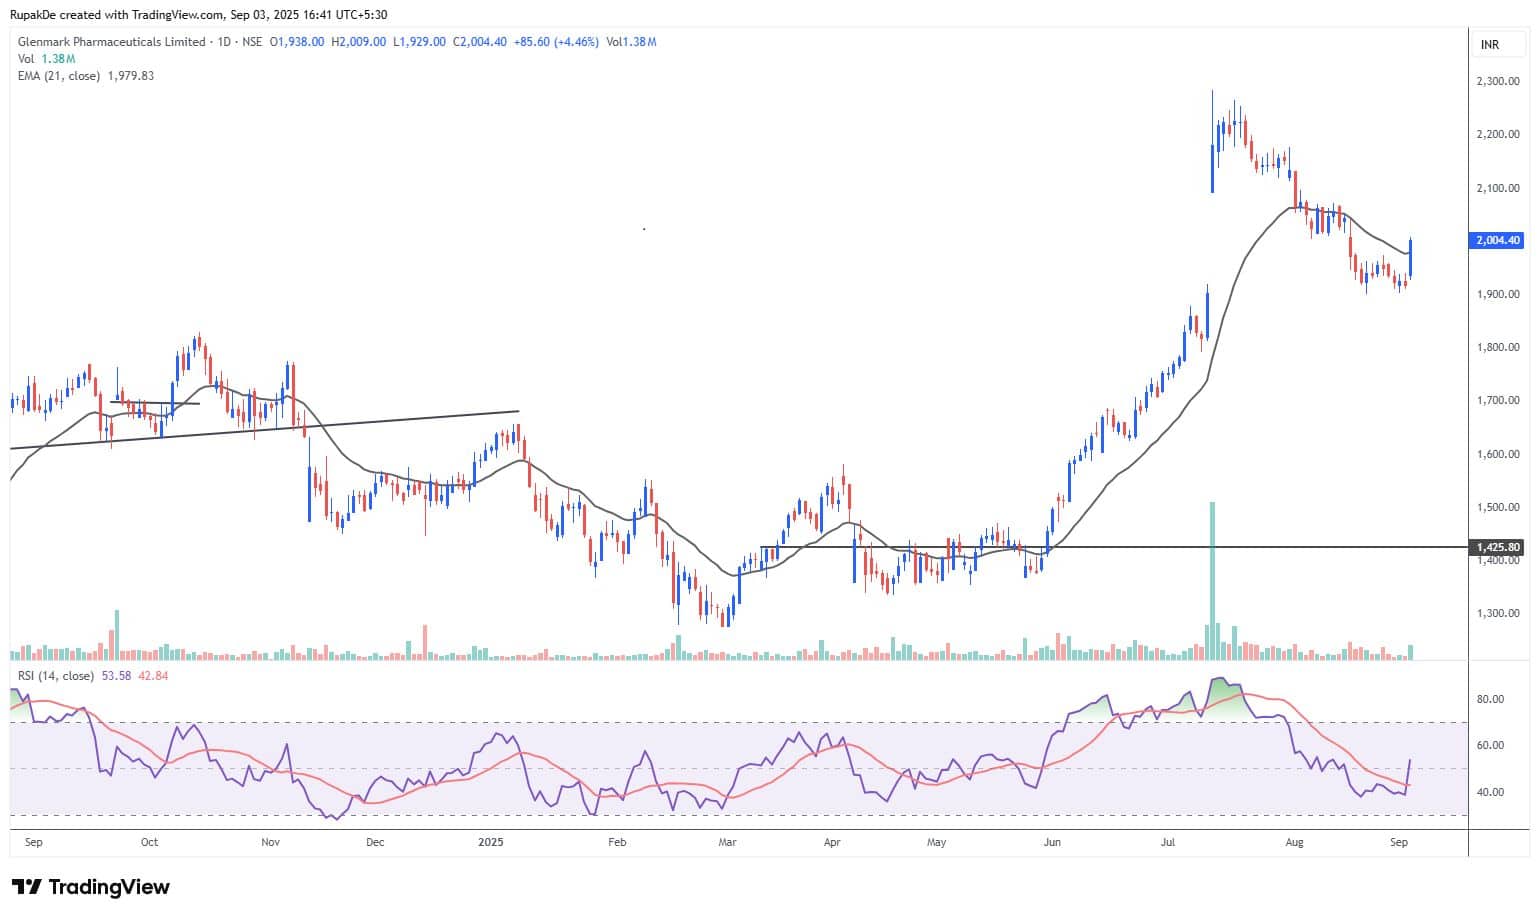
Task: Click the Oct time axis label
Action: 149,842
